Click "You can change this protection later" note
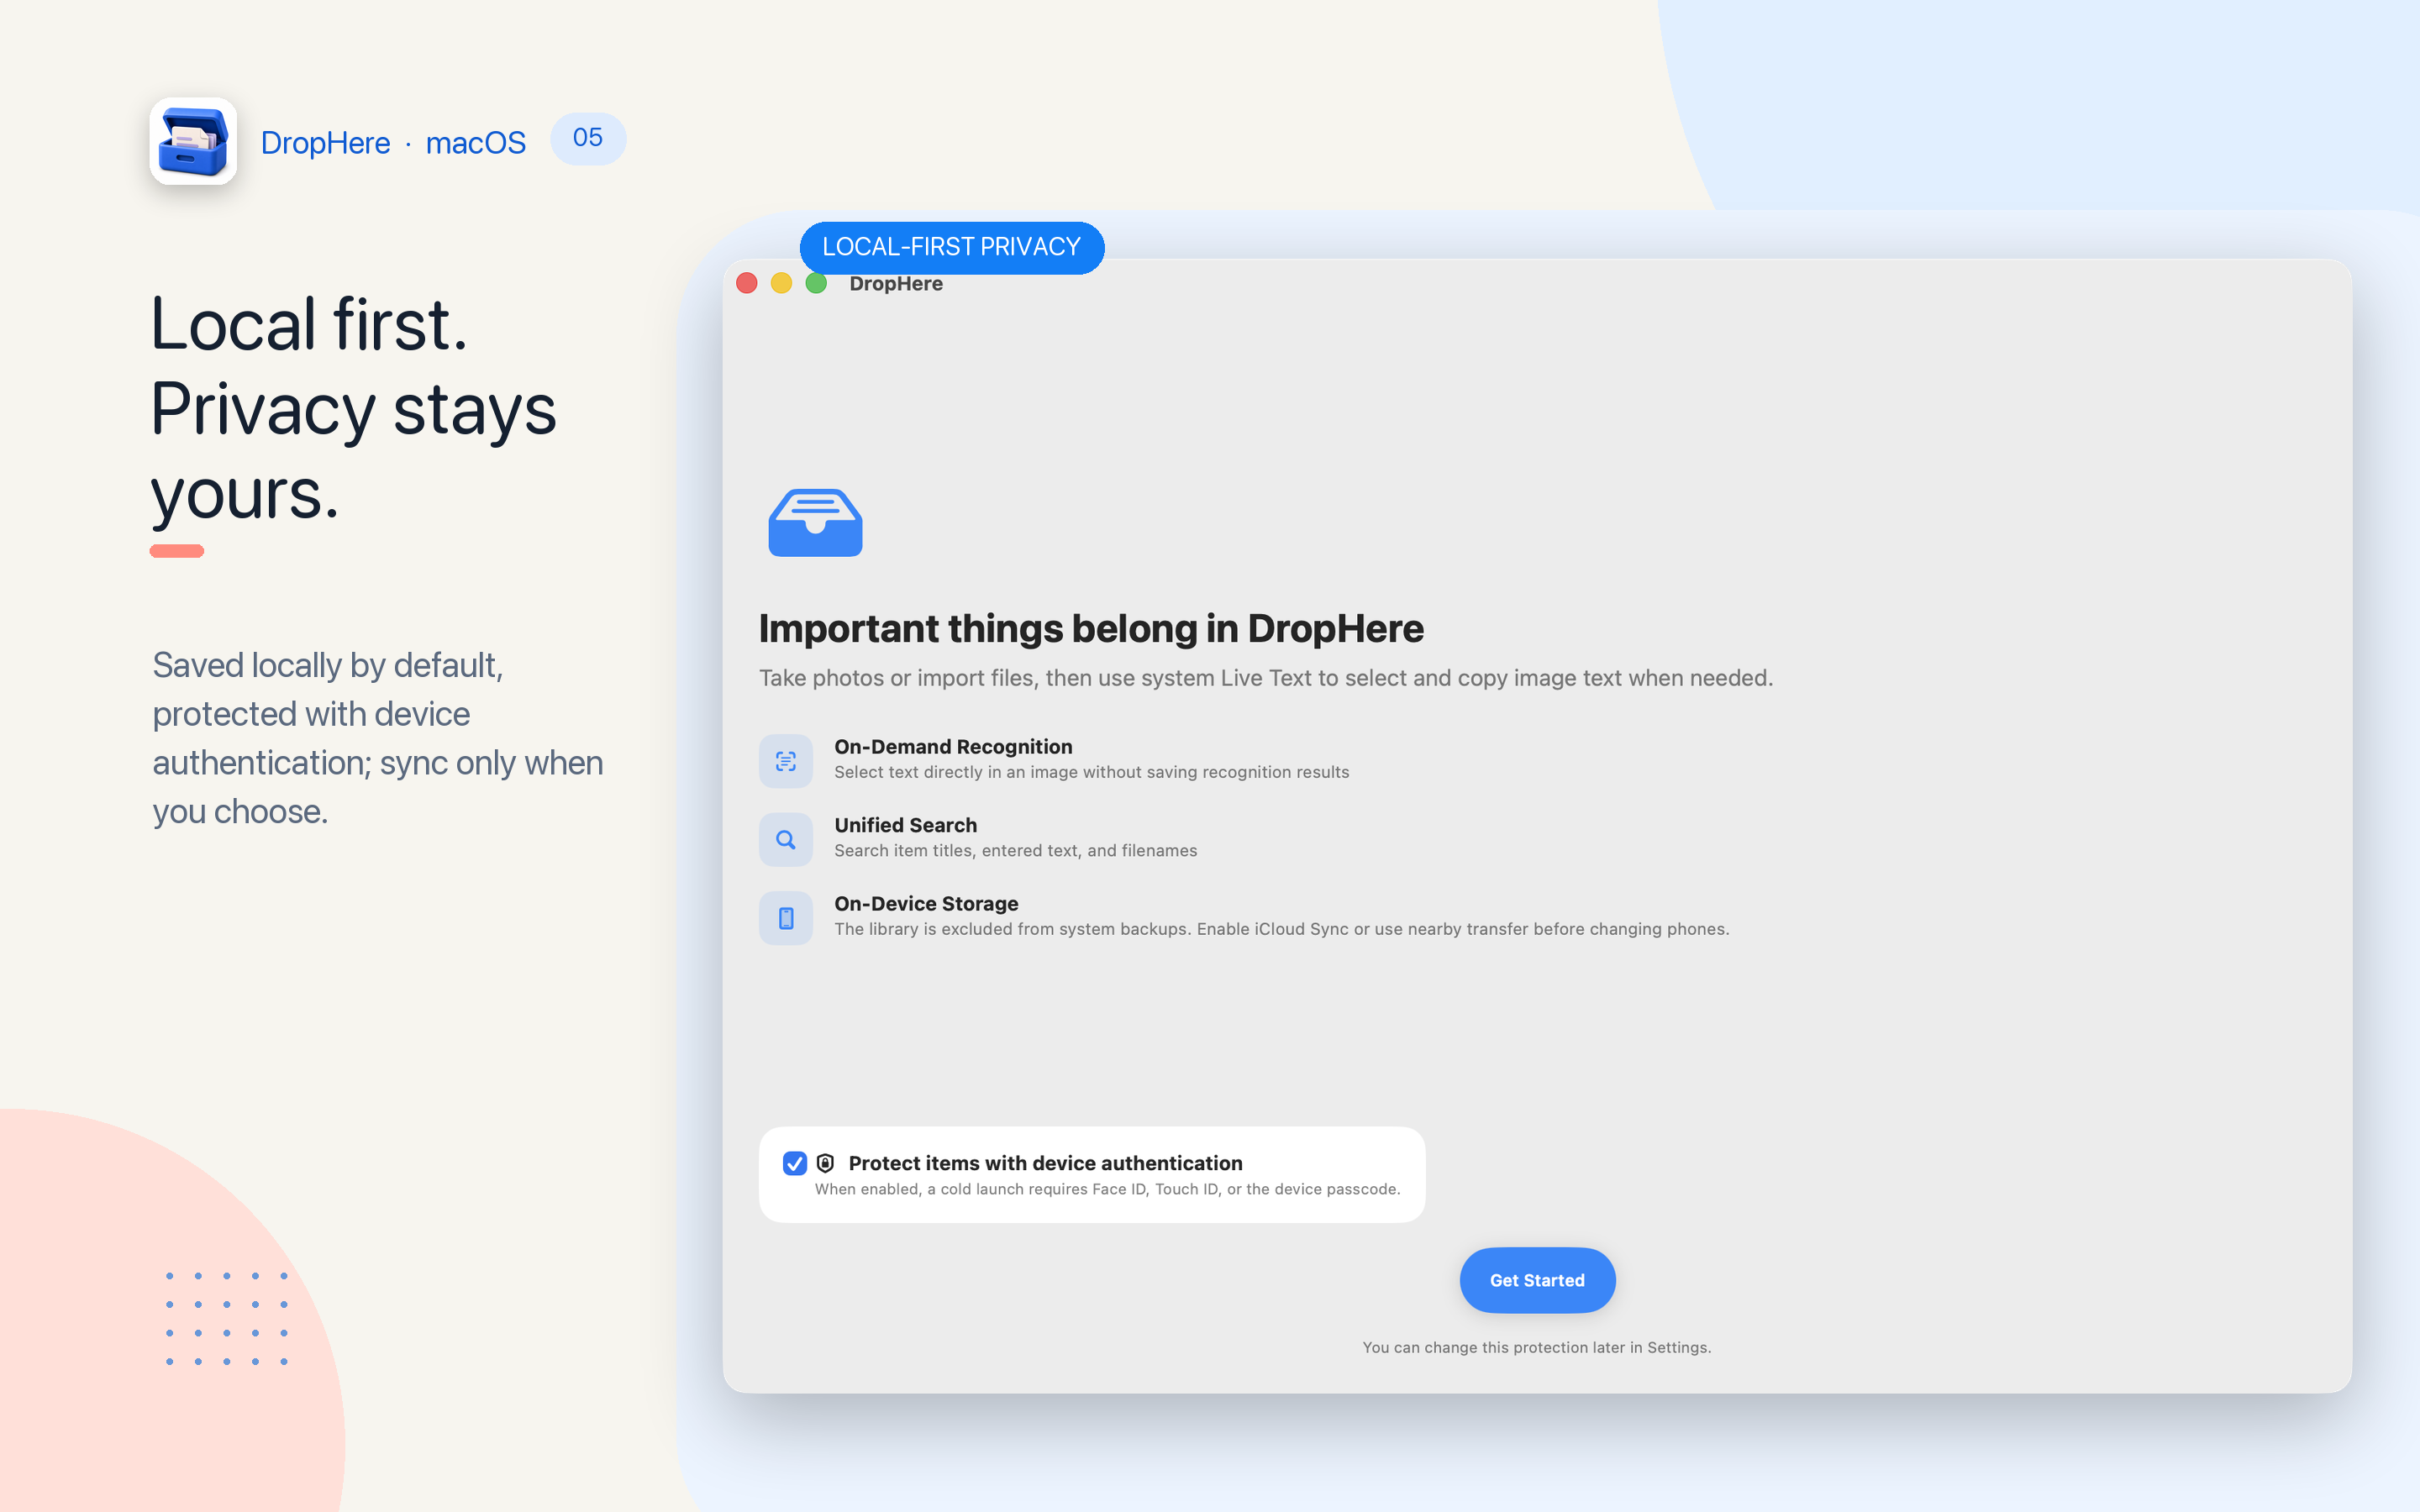Viewport: 2420px width, 1512px height. (x=1537, y=1348)
